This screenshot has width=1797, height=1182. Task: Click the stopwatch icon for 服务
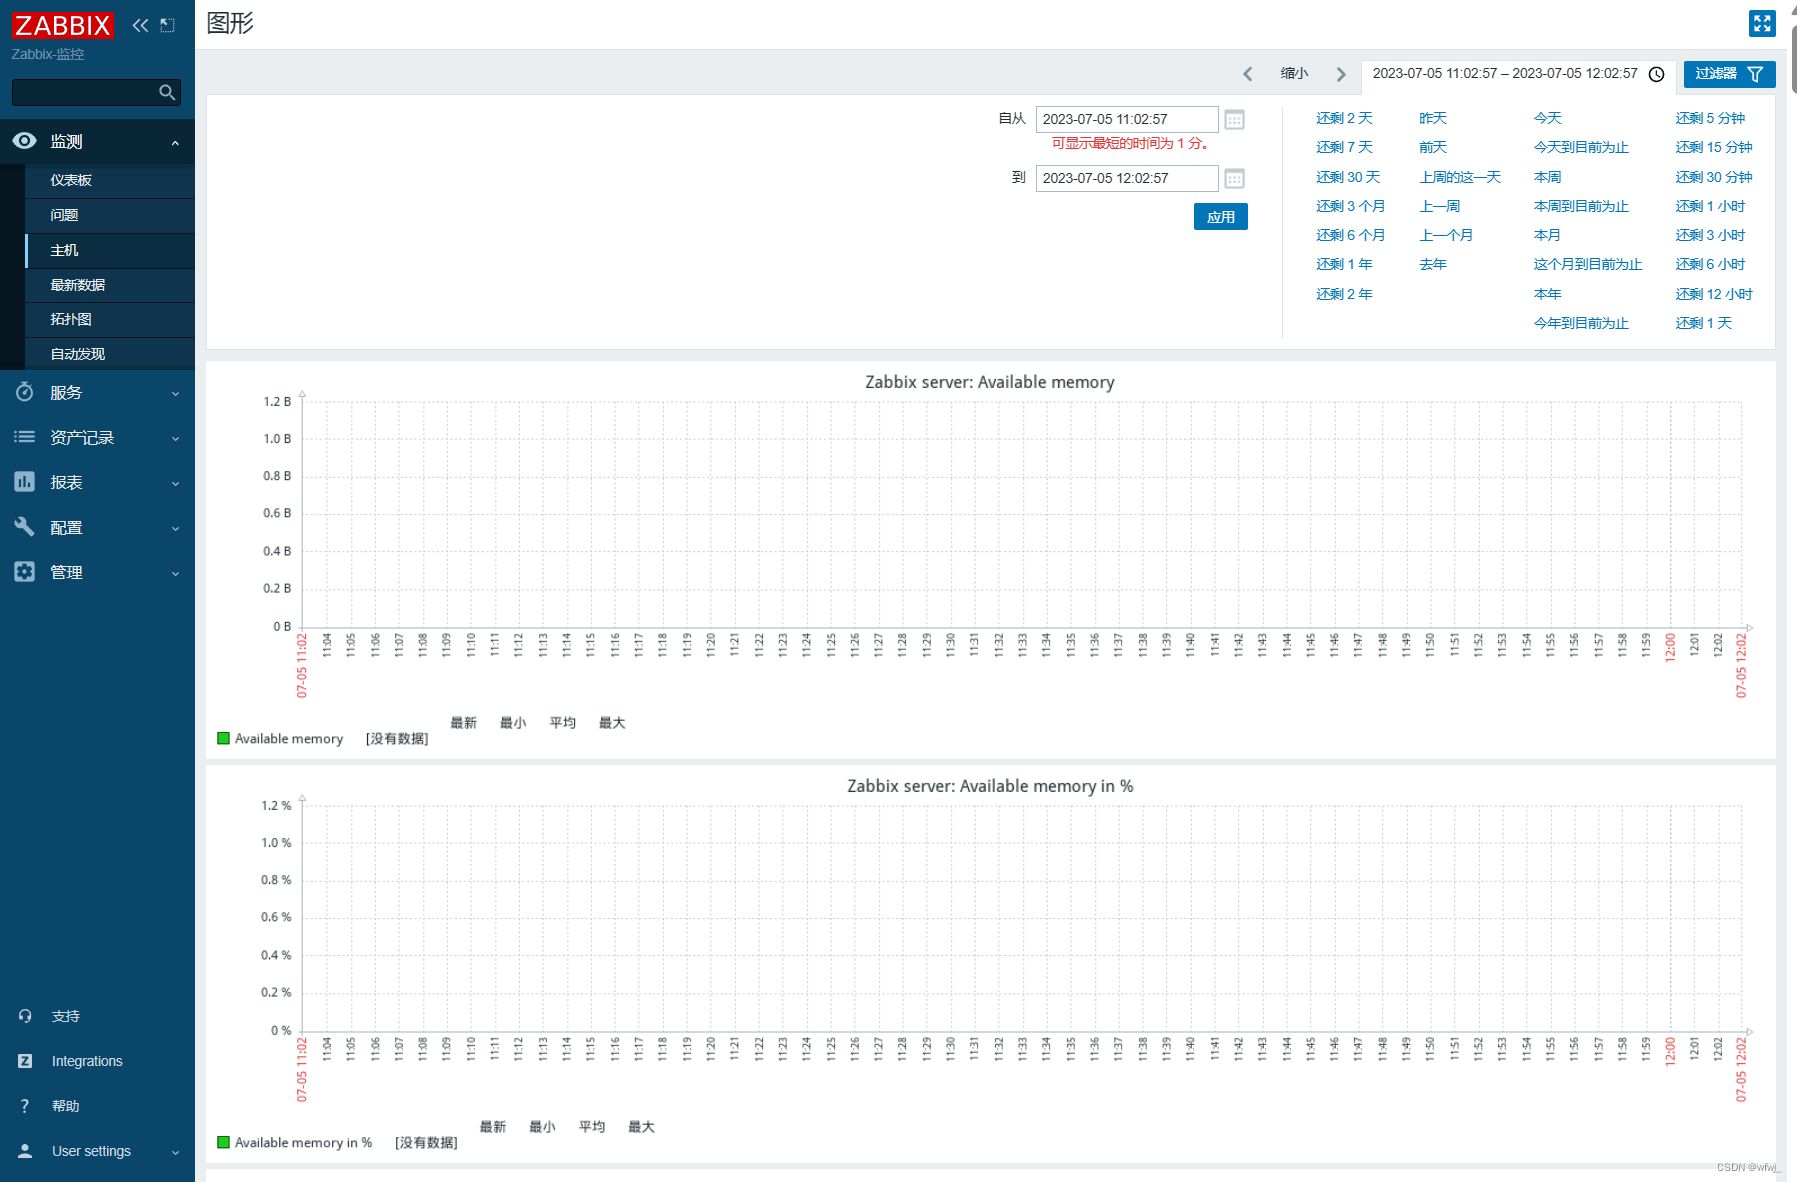24,392
